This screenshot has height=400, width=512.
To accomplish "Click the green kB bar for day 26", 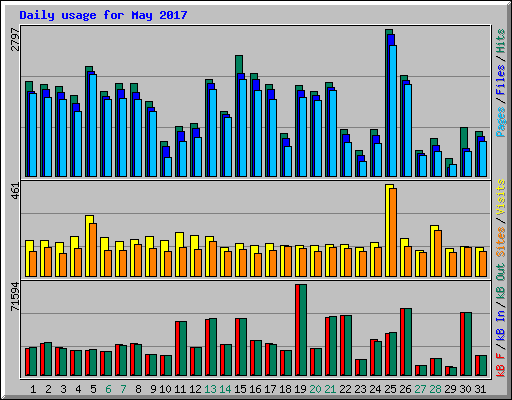I will point(408,342).
